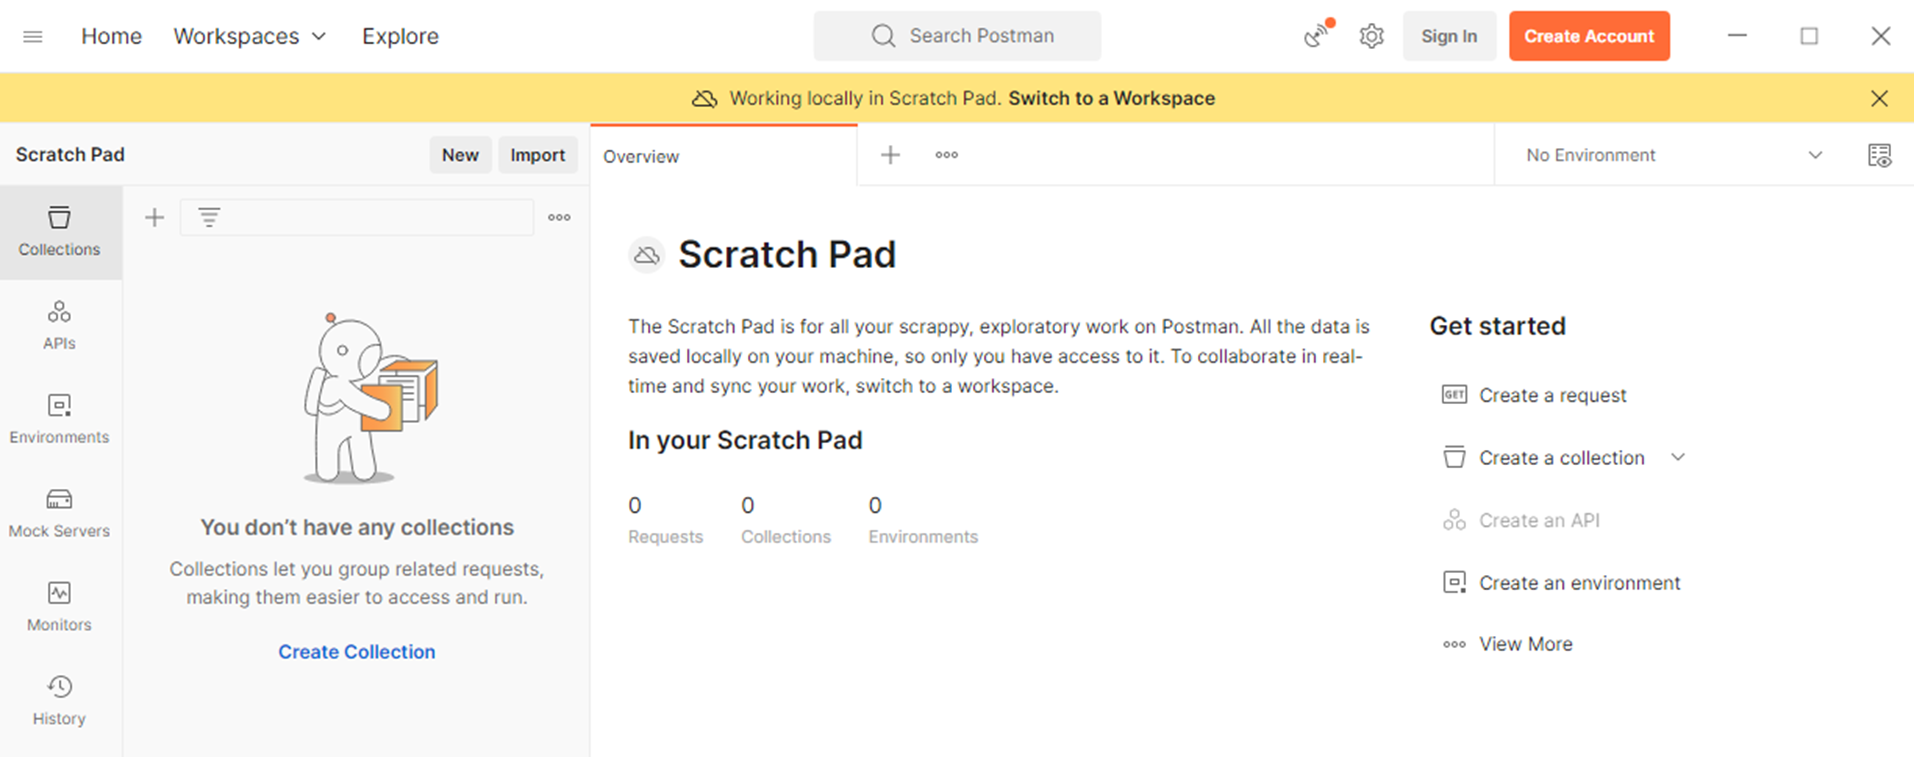Open the History sidebar section
1914x757 pixels.
click(59, 700)
